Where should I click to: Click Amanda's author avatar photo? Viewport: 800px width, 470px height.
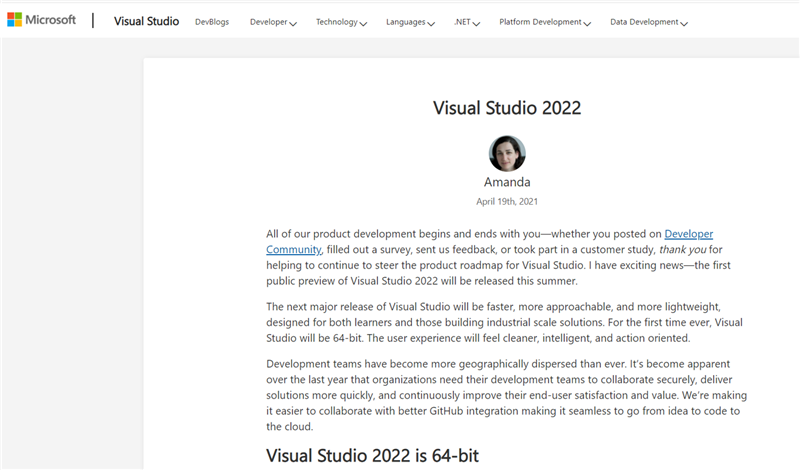click(507, 154)
